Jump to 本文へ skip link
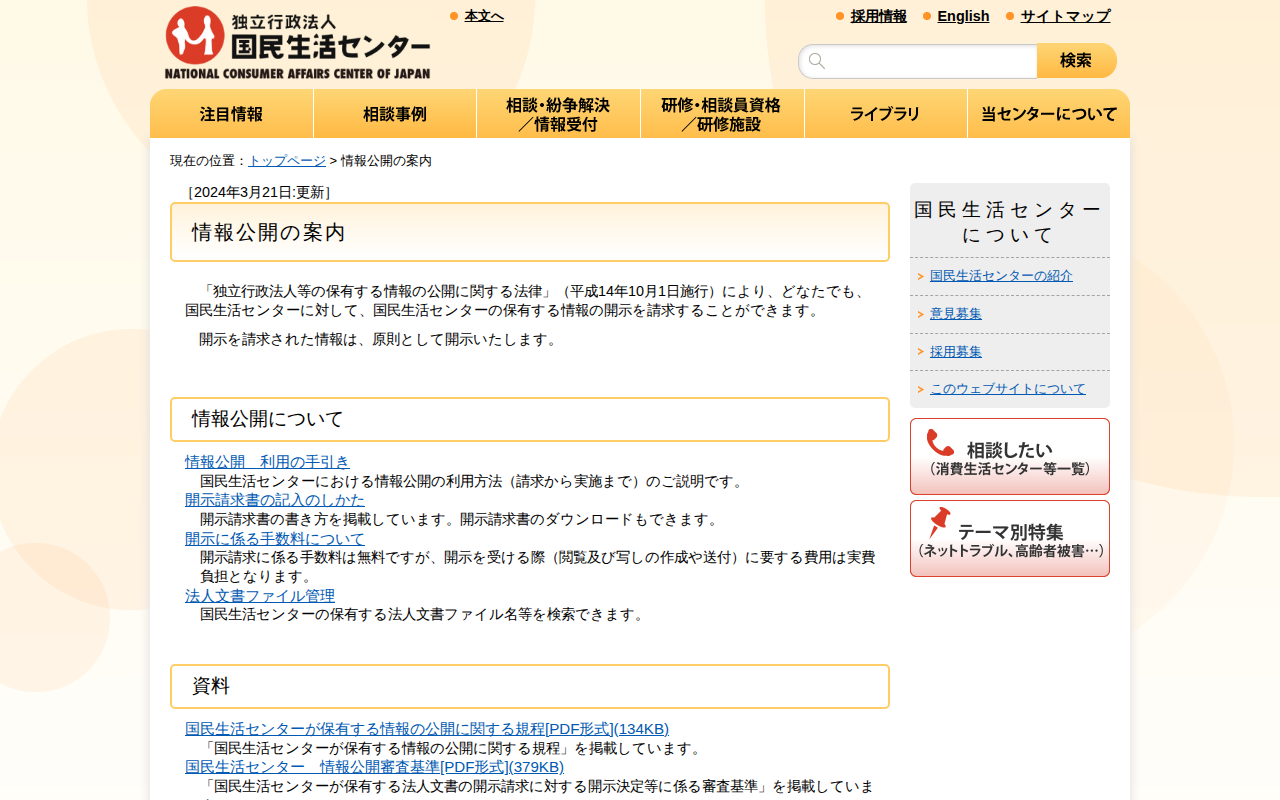The image size is (1280, 800). [x=484, y=16]
